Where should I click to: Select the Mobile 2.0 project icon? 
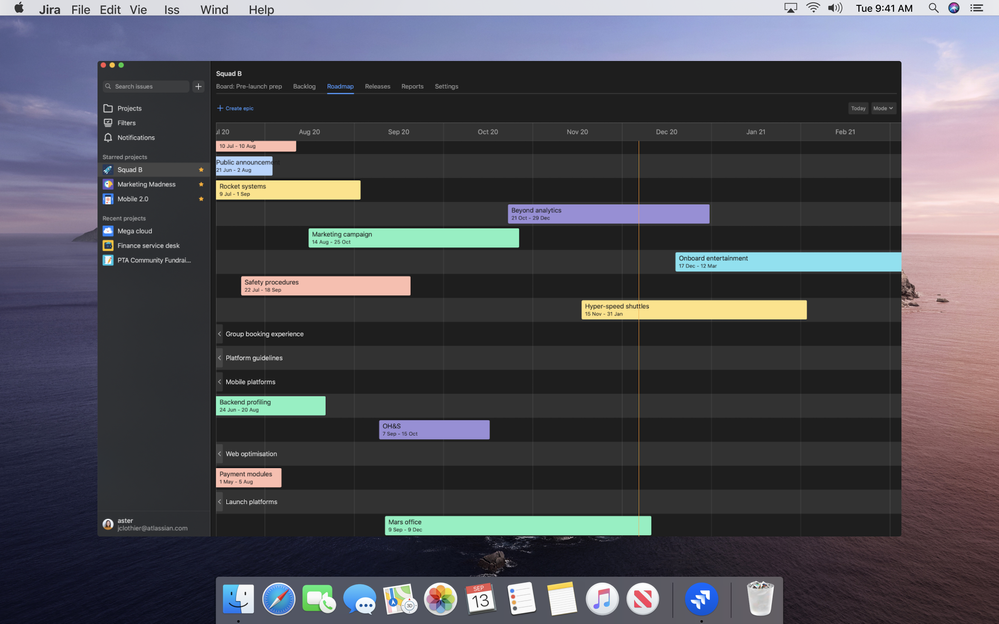[108, 198]
